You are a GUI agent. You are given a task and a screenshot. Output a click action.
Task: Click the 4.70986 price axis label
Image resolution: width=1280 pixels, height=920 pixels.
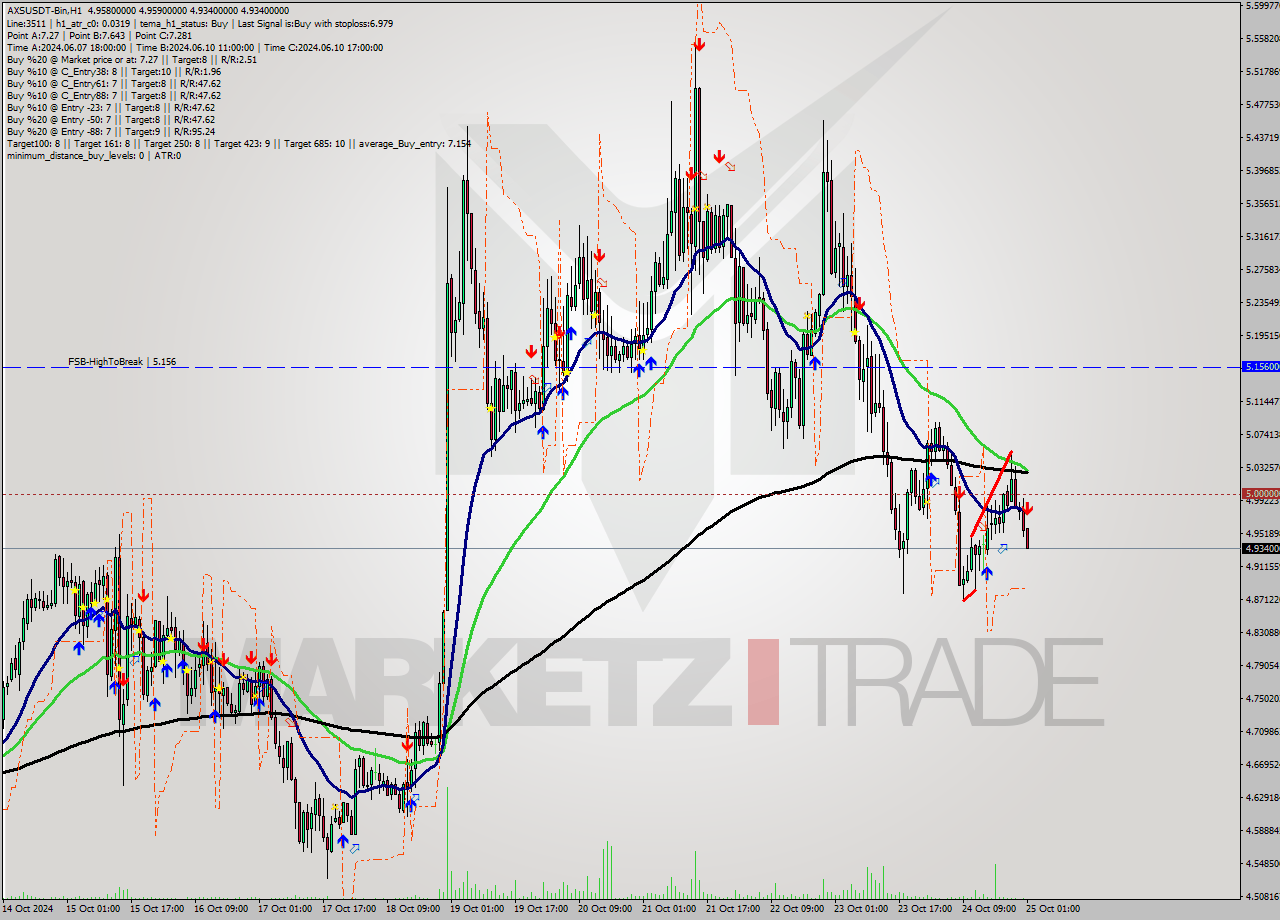click(x=1261, y=731)
